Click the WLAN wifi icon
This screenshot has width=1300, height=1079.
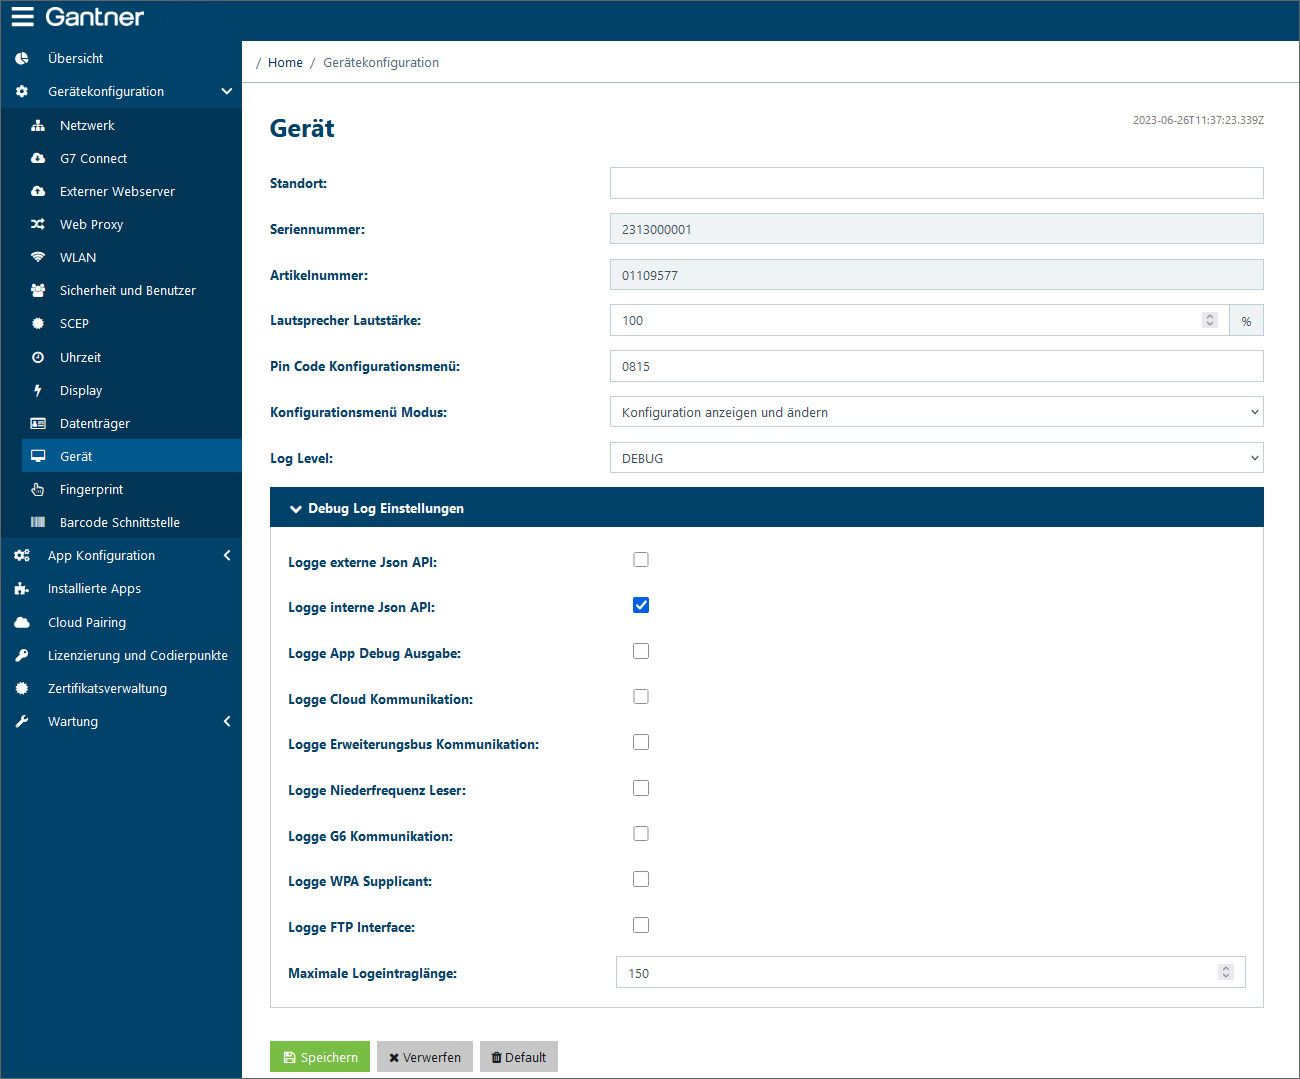38,257
